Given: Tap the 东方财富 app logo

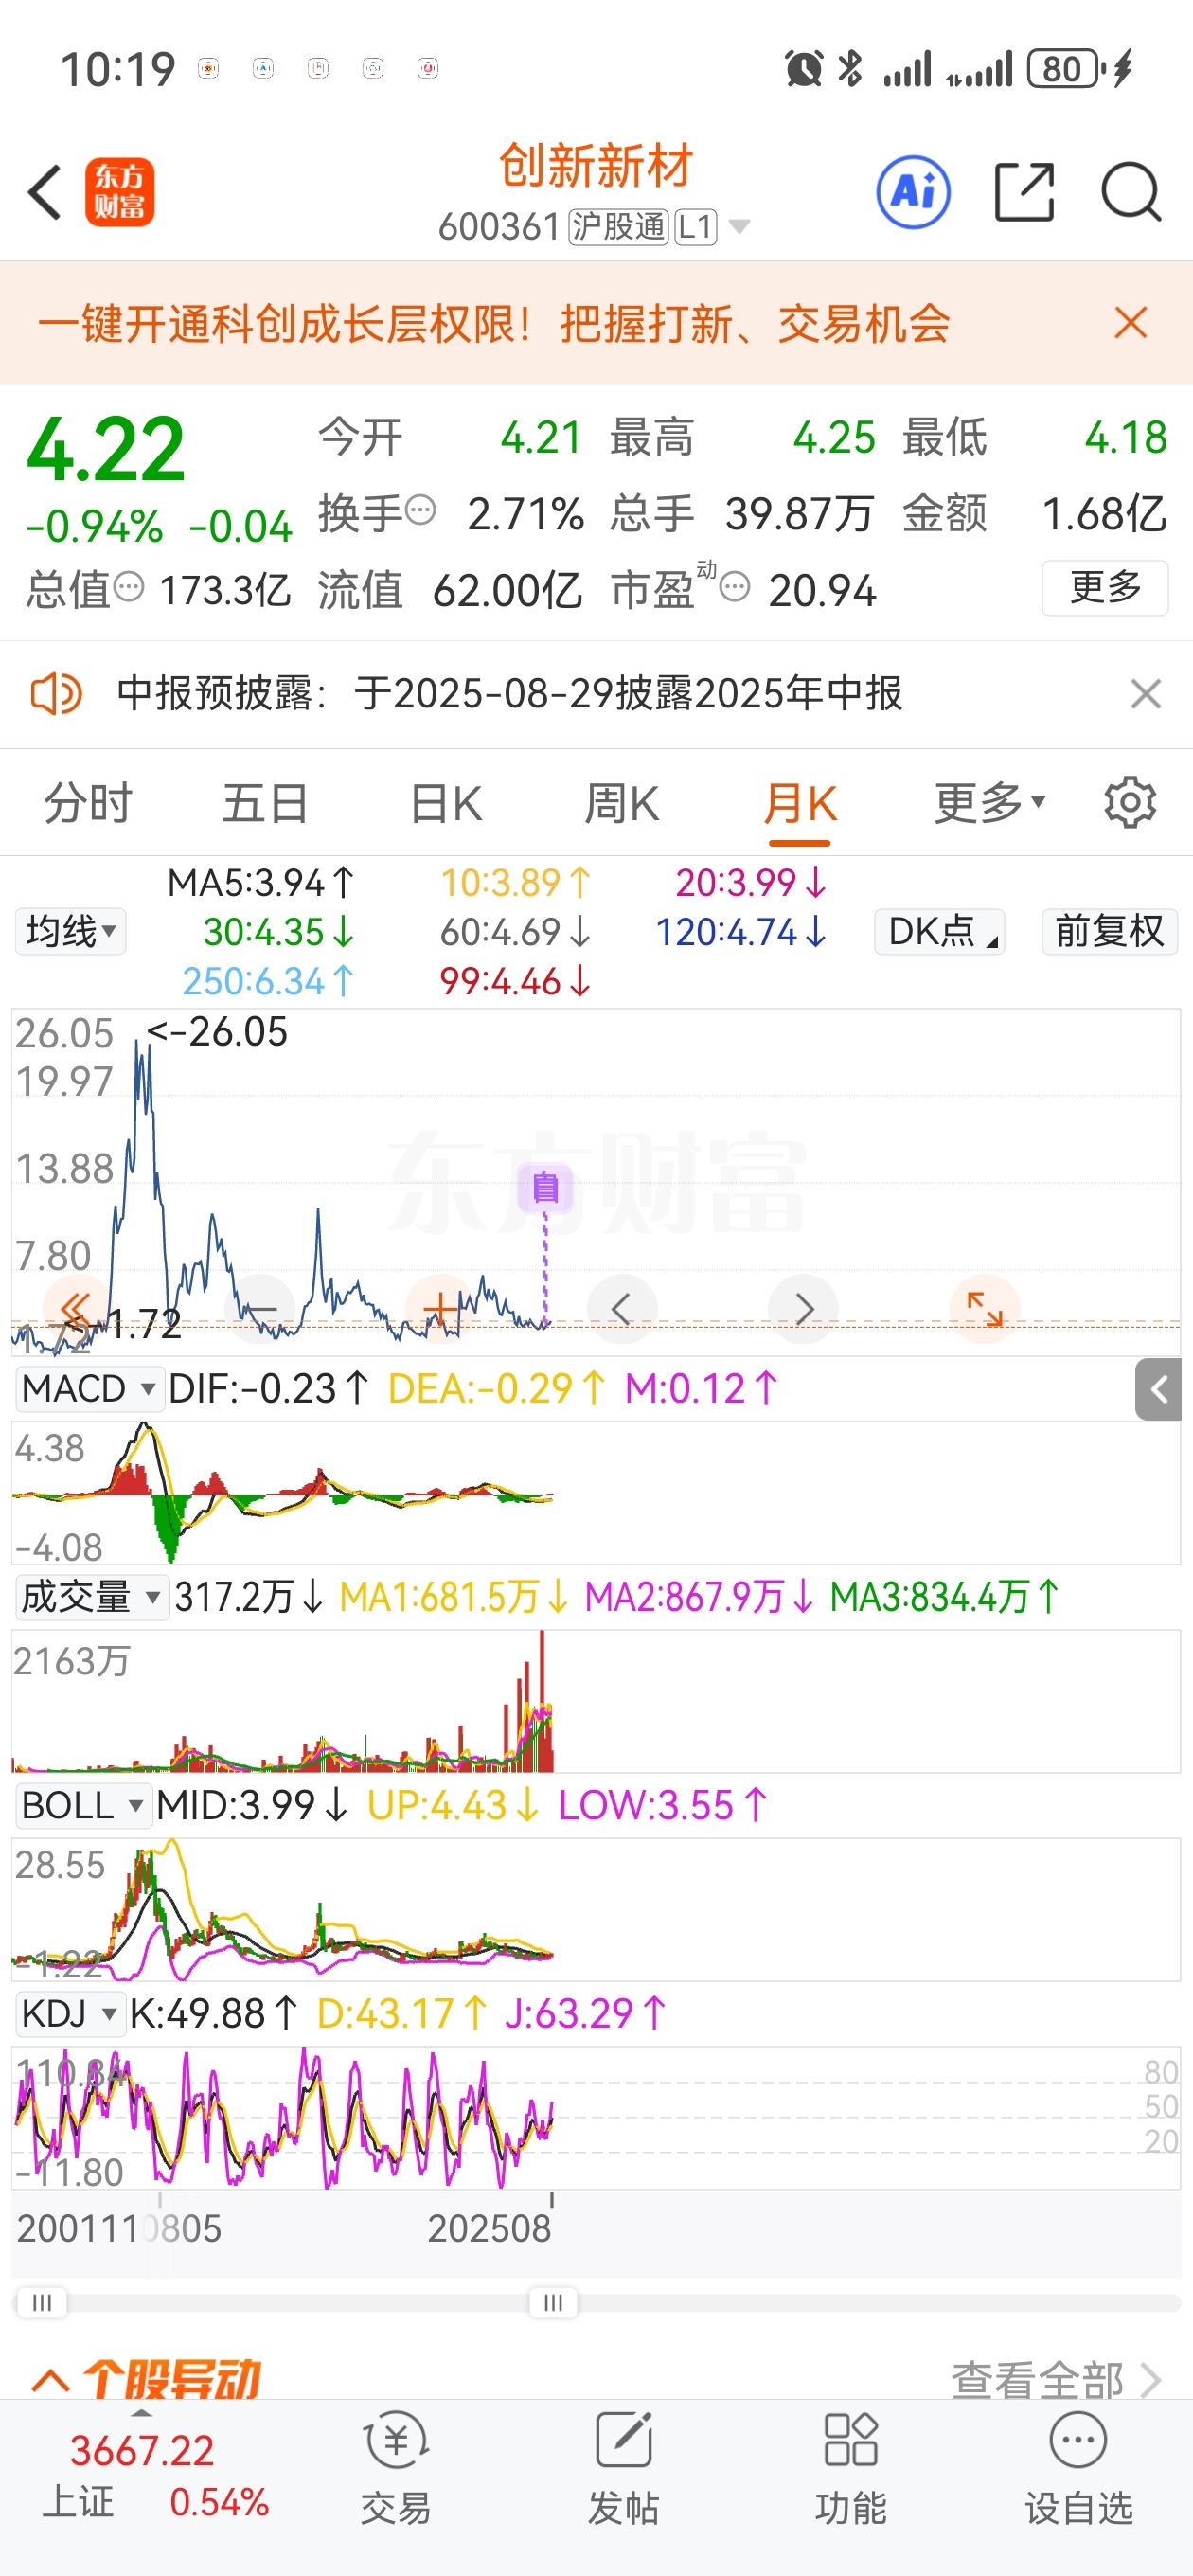Looking at the screenshot, I should (120, 192).
